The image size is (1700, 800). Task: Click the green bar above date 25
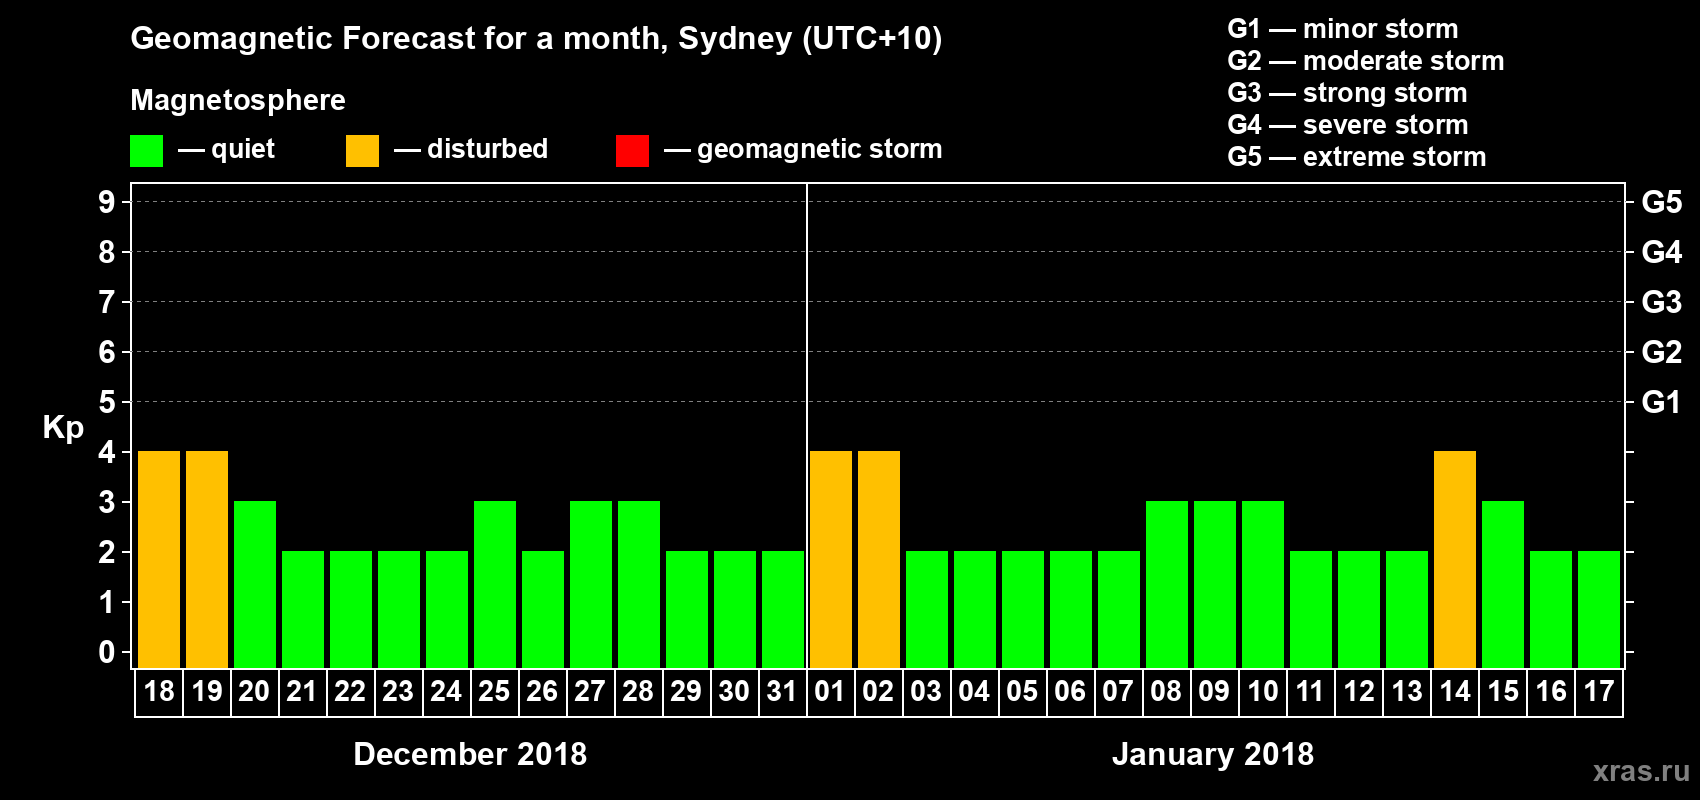(x=495, y=585)
